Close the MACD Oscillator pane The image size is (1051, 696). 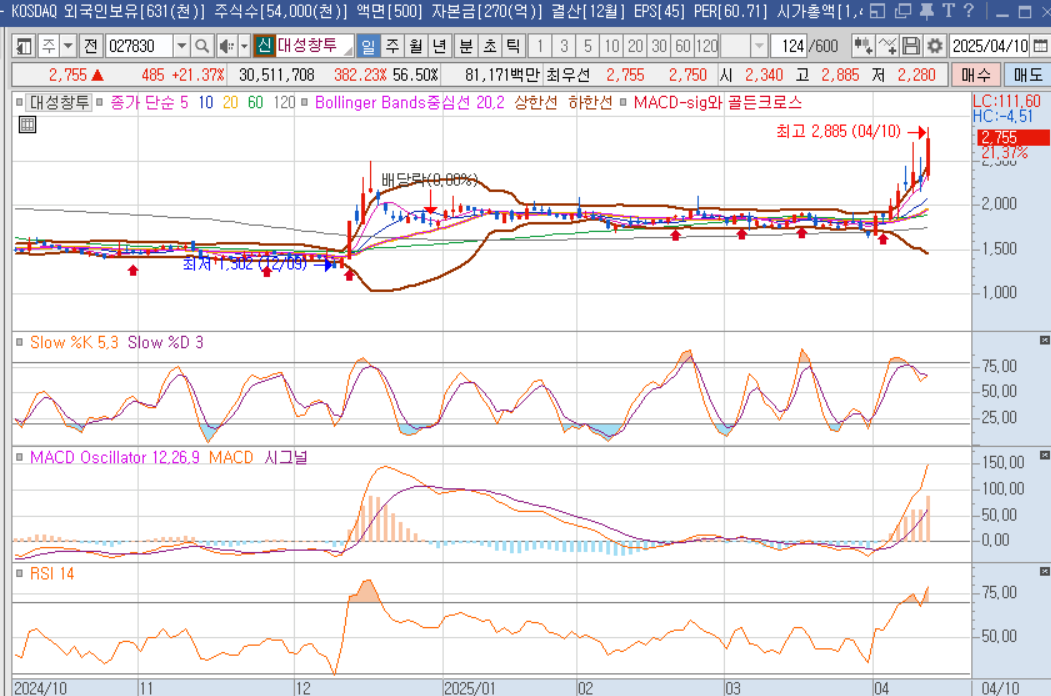(x=1044, y=455)
